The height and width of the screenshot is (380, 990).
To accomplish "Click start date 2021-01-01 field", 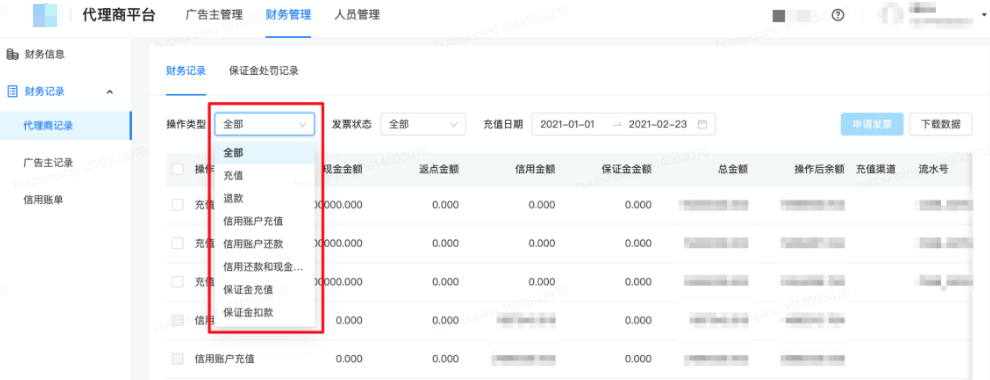I will 567,124.
